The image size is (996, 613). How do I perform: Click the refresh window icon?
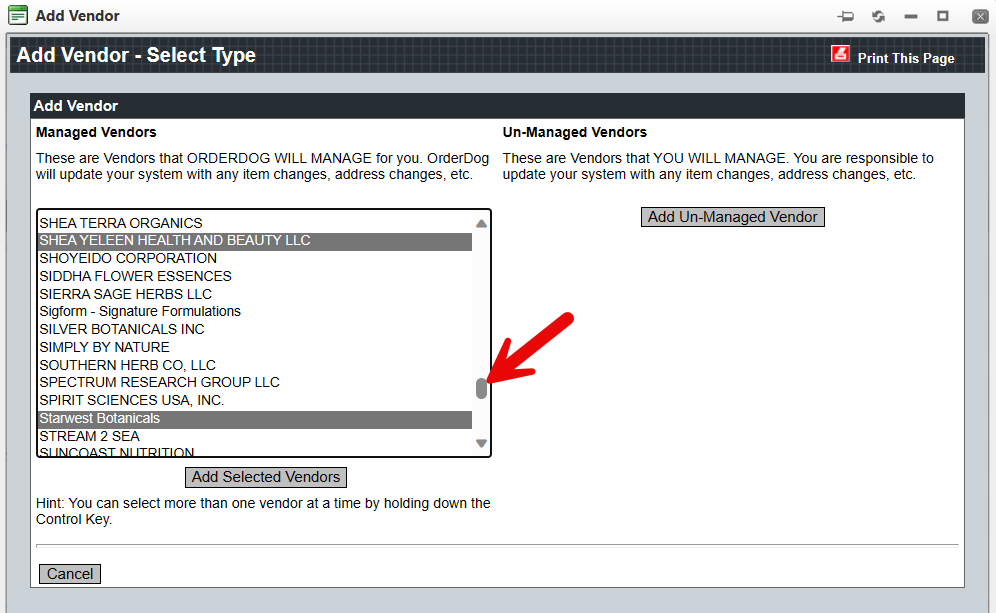878,16
